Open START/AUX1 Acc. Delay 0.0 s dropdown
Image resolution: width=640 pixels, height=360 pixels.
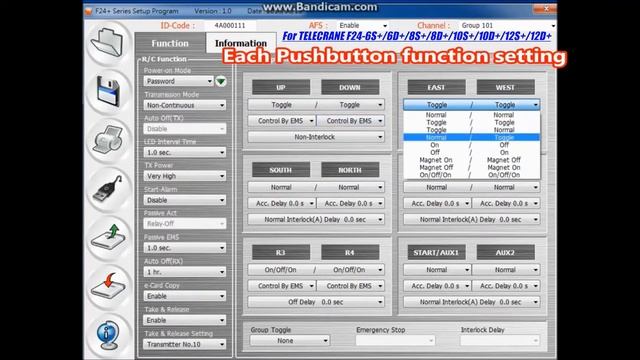tap(437, 286)
